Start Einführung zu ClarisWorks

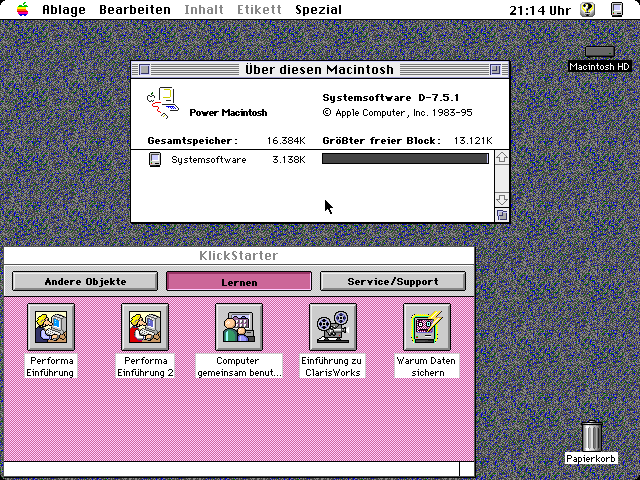[333, 327]
